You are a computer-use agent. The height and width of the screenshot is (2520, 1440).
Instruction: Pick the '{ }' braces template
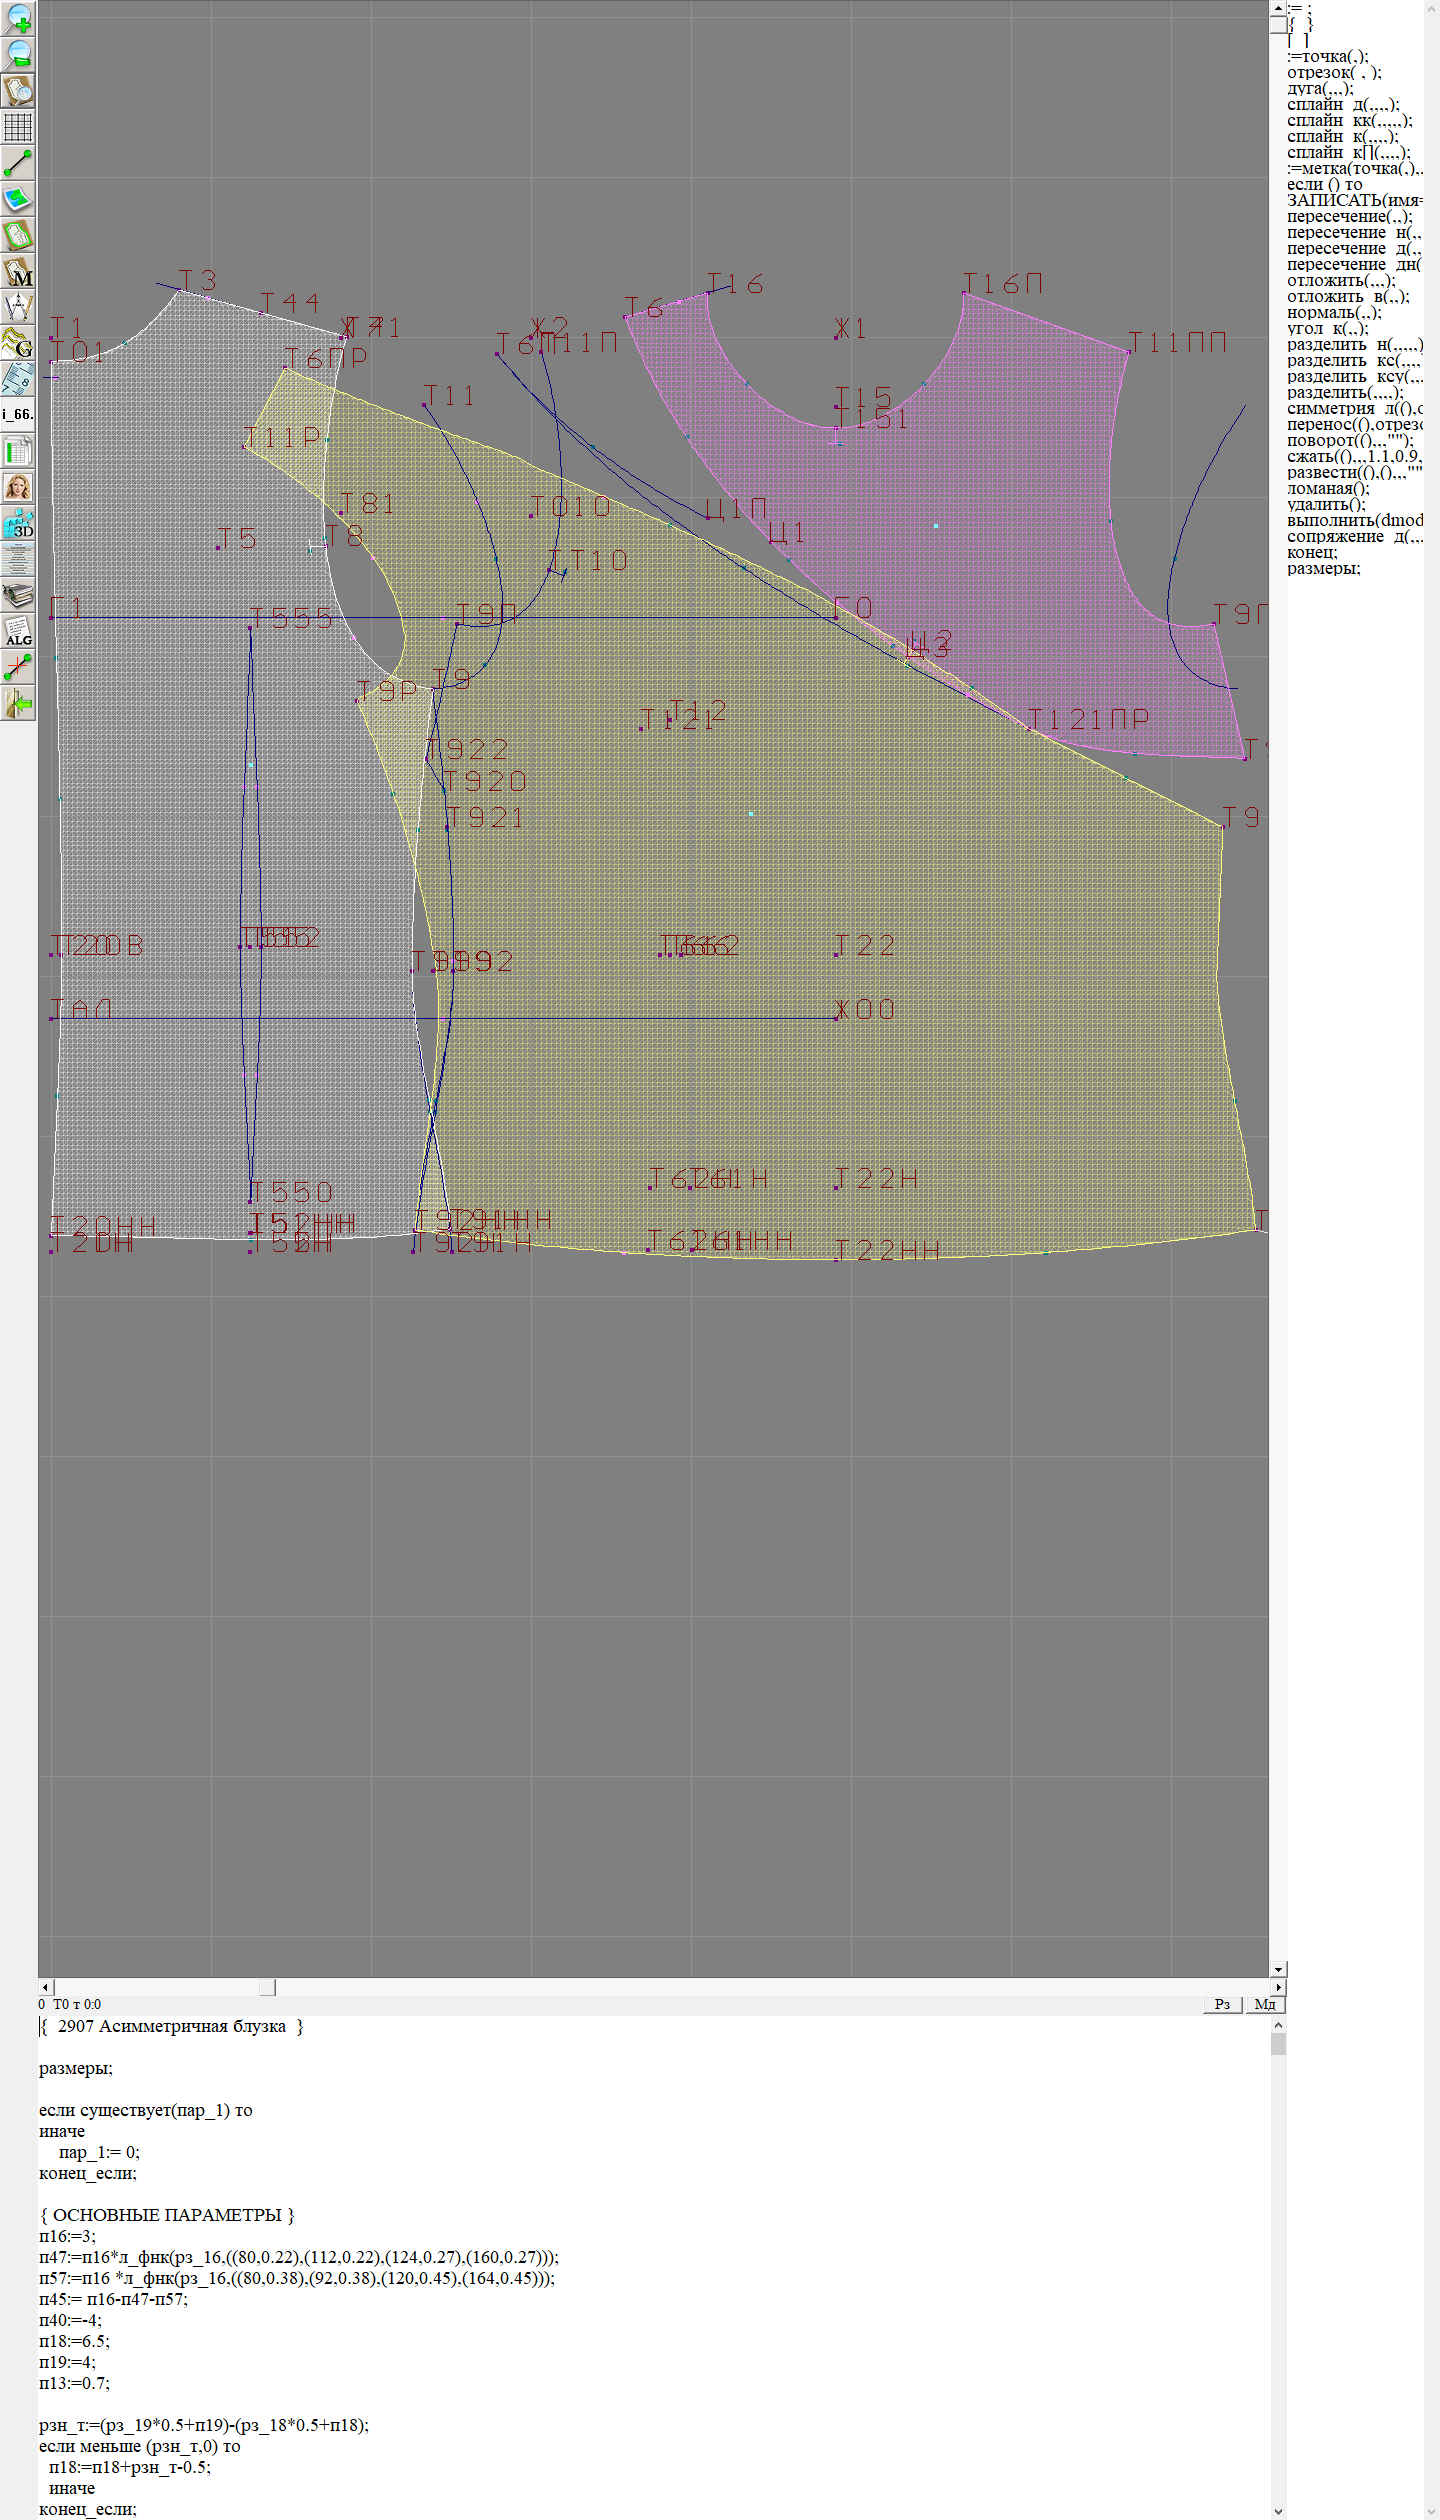[1300, 24]
